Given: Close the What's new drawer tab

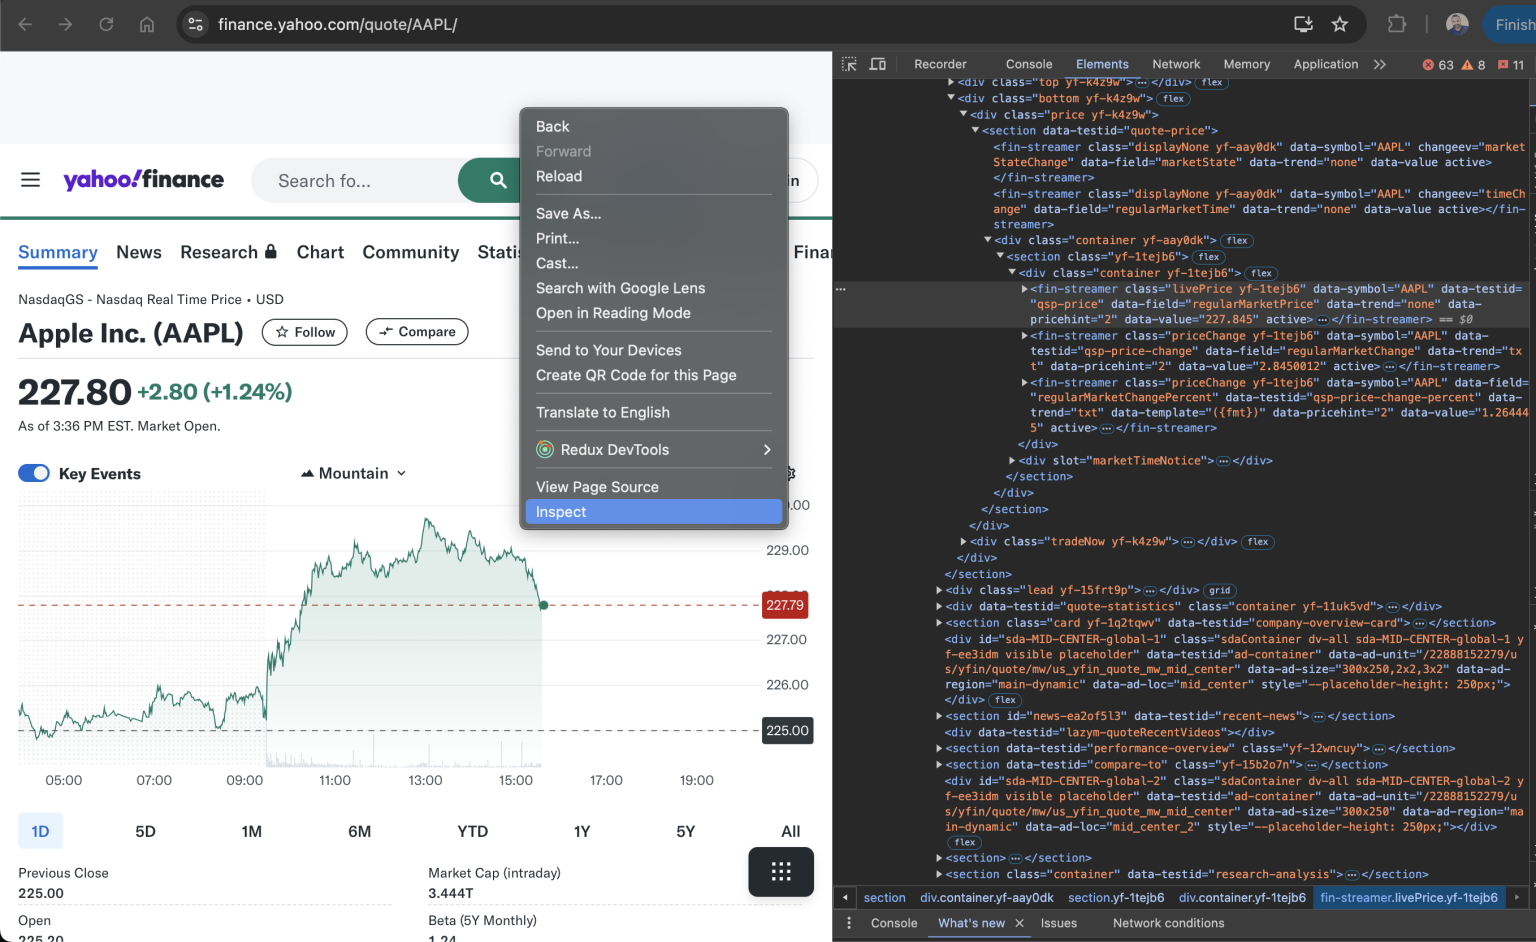Looking at the screenshot, I should click(x=1020, y=923).
